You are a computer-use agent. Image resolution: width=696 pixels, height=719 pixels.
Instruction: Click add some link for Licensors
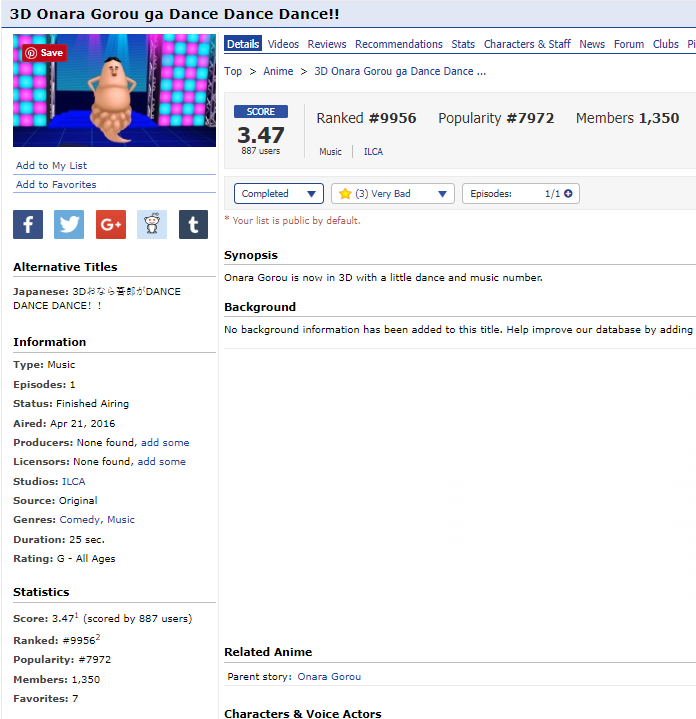coord(161,462)
